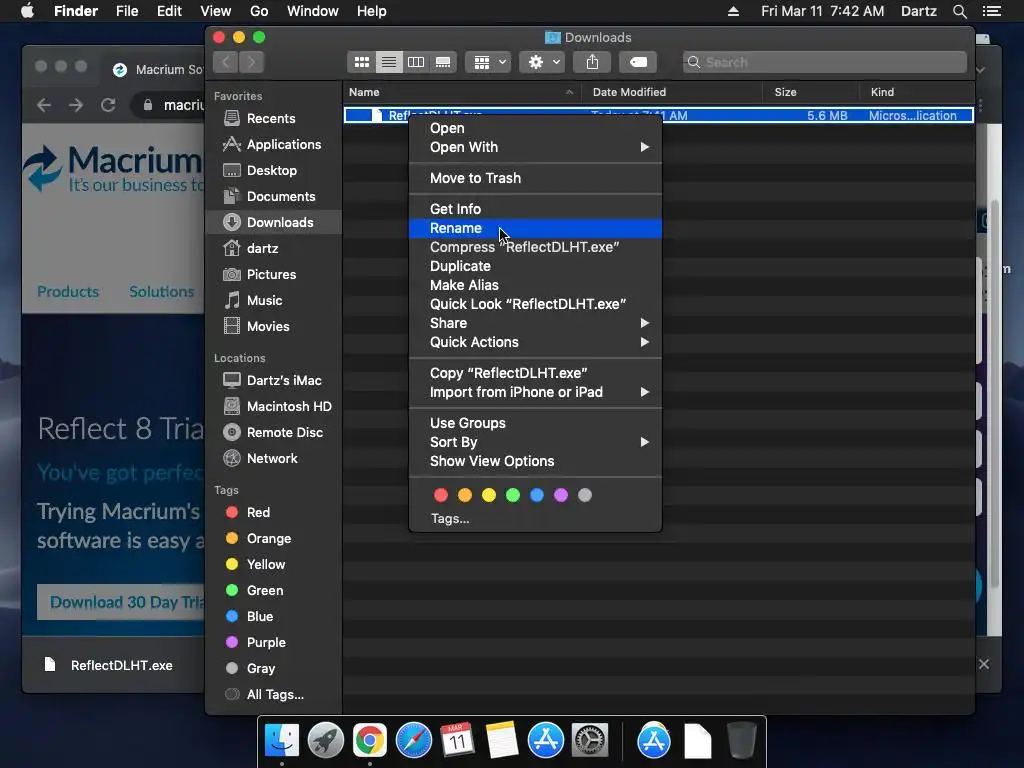1024x768 pixels.
Task: Open Tags… in context menu
Action: [x=450, y=519]
